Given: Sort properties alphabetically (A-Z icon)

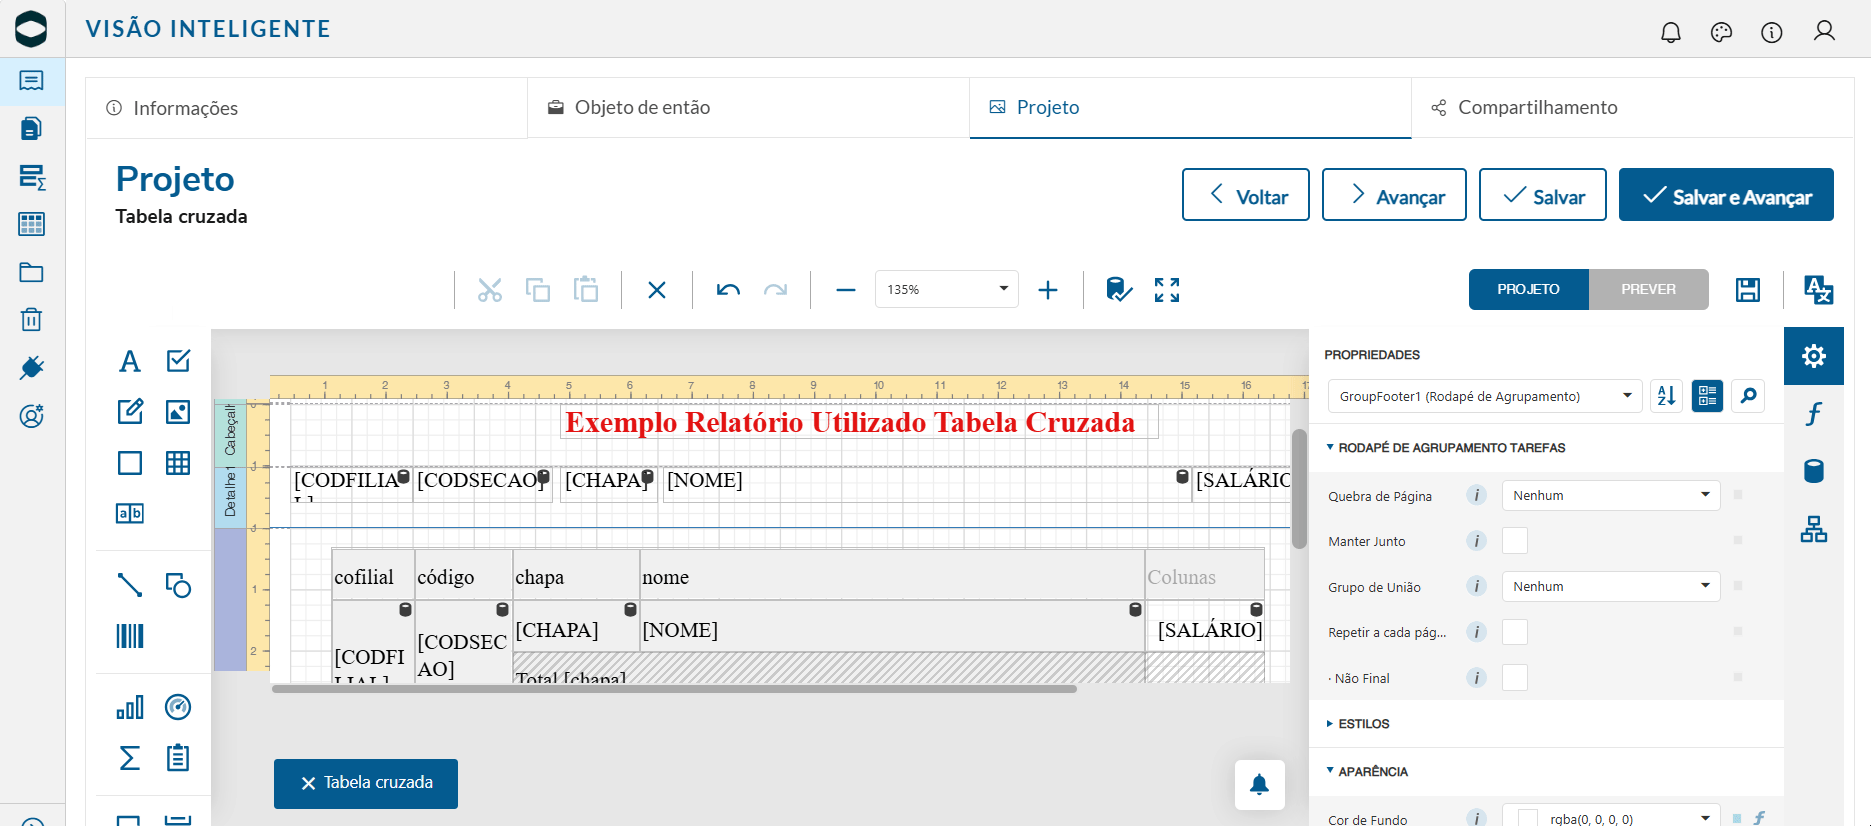Looking at the screenshot, I should 1666,396.
